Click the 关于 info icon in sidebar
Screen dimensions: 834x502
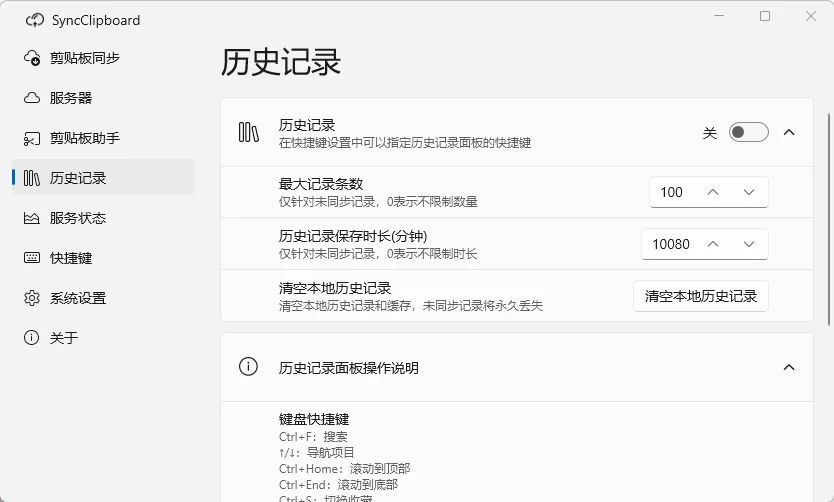(32, 338)
